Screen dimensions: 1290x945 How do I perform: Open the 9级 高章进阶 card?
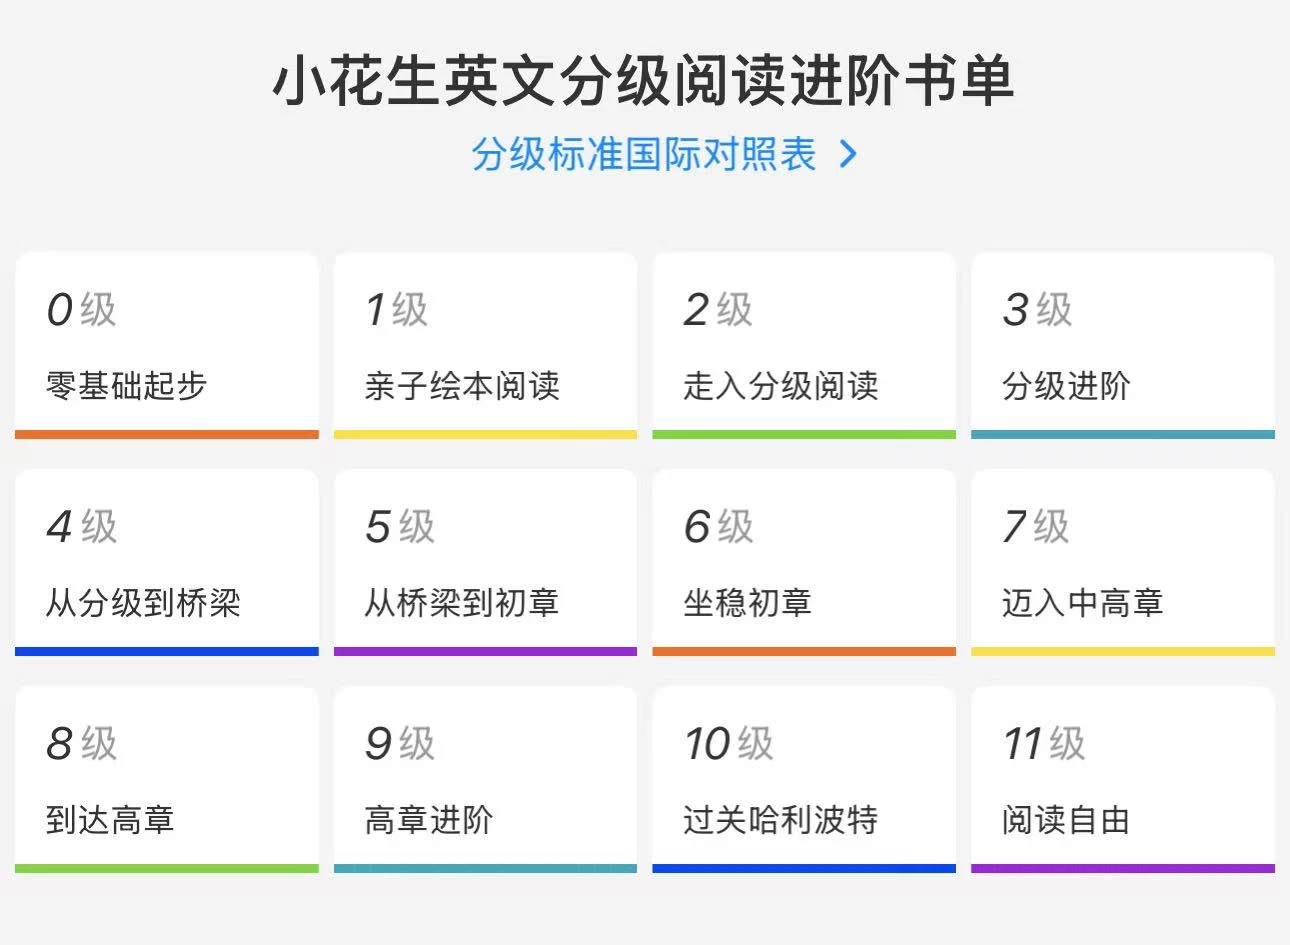coord(485,780)
